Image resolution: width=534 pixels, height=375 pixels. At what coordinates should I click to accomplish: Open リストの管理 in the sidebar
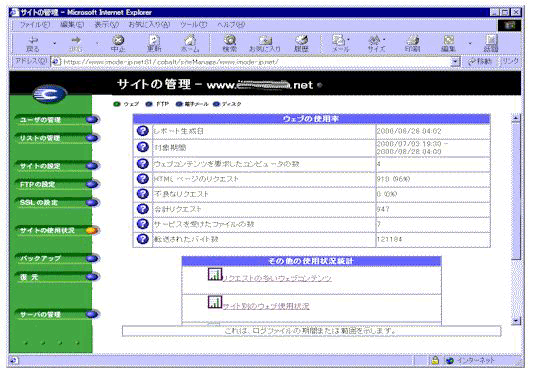click(x=57, y=138)
